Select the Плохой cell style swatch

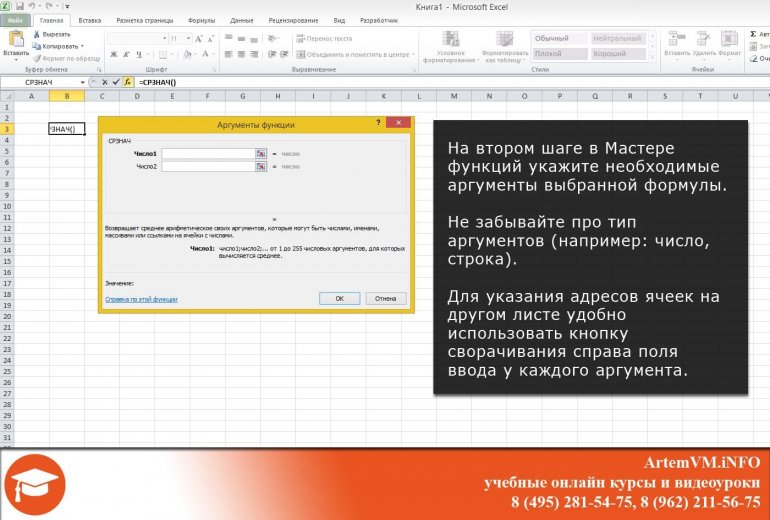560,54
